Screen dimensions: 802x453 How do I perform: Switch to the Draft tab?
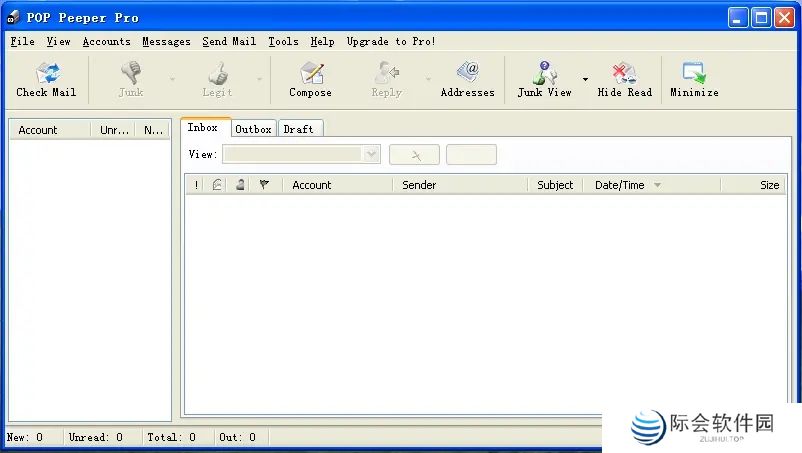coord(298,129)
